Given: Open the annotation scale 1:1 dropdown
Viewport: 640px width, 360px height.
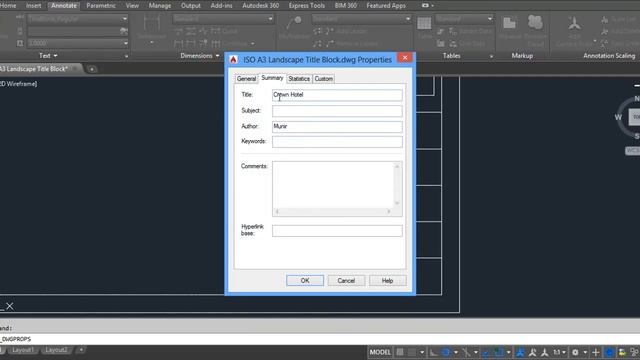Looking at the screenshot, I should pos(560,352).
